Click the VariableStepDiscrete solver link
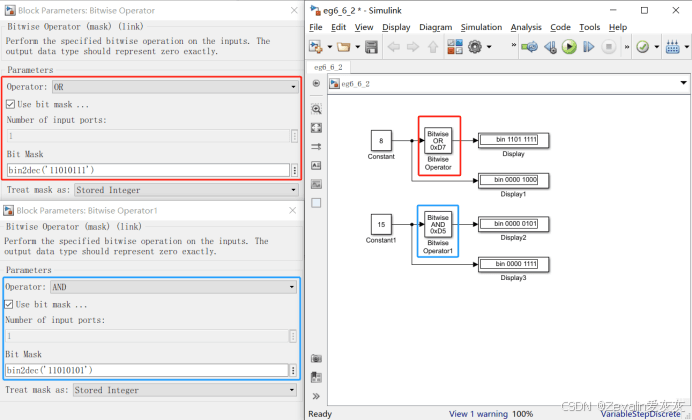 click(640, 414)
